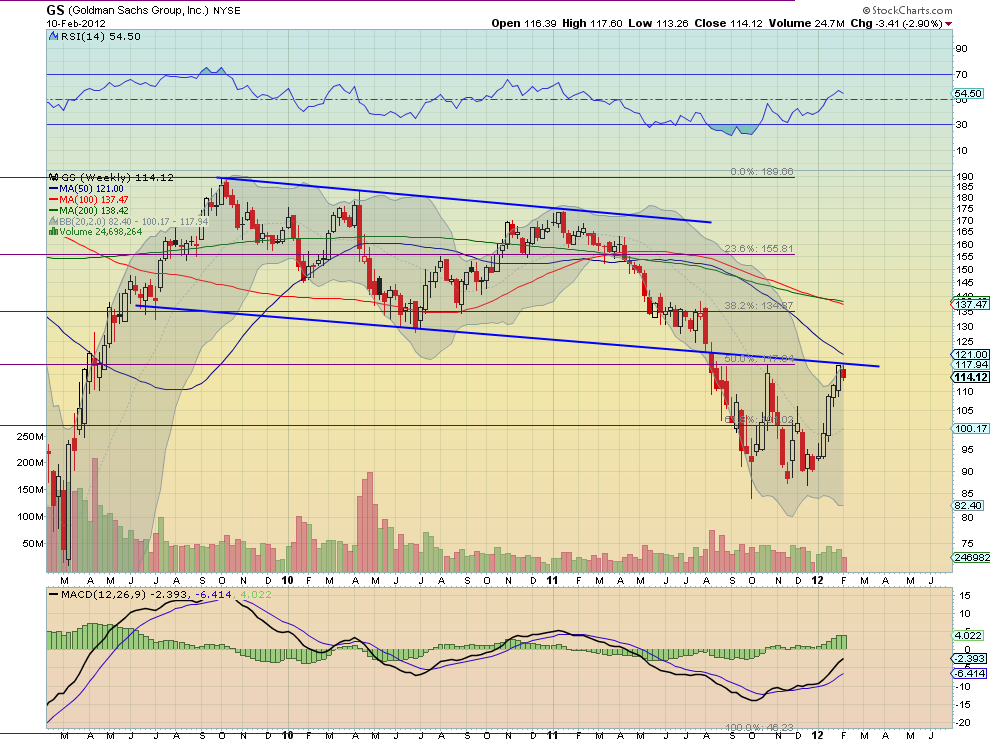Click the 95 label on the price axis
The height and width of the screenshot is (744, 990).
click(x=967, y=449)
